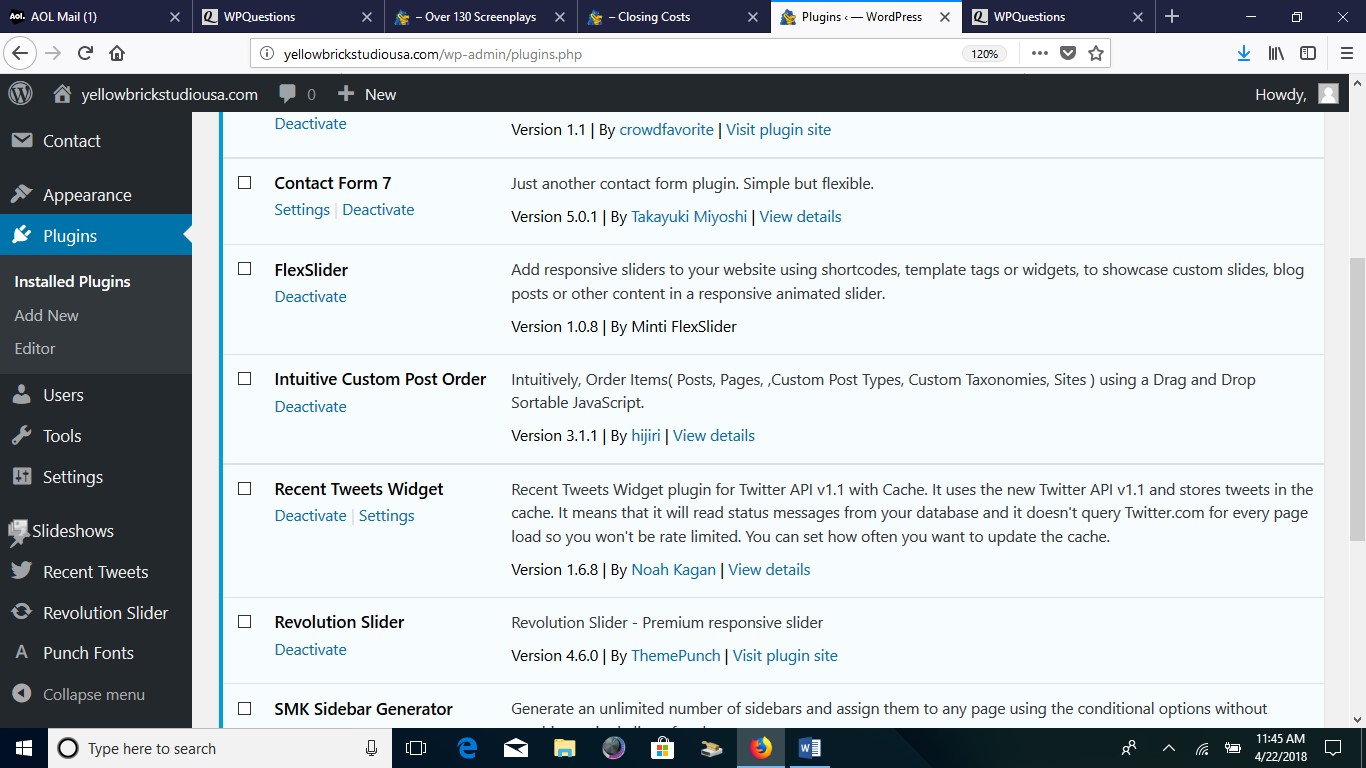This screenshot has width=1366, height=768.
Task: Open the Firefox hamburger menu
Action: click(x=1345, y=53)
